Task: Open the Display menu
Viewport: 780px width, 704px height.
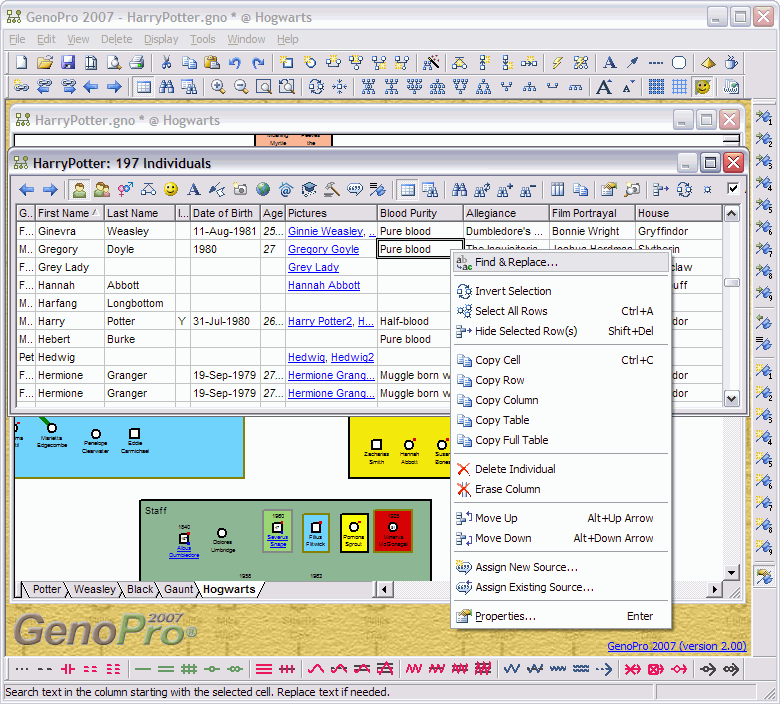Action: pos(161,39)
